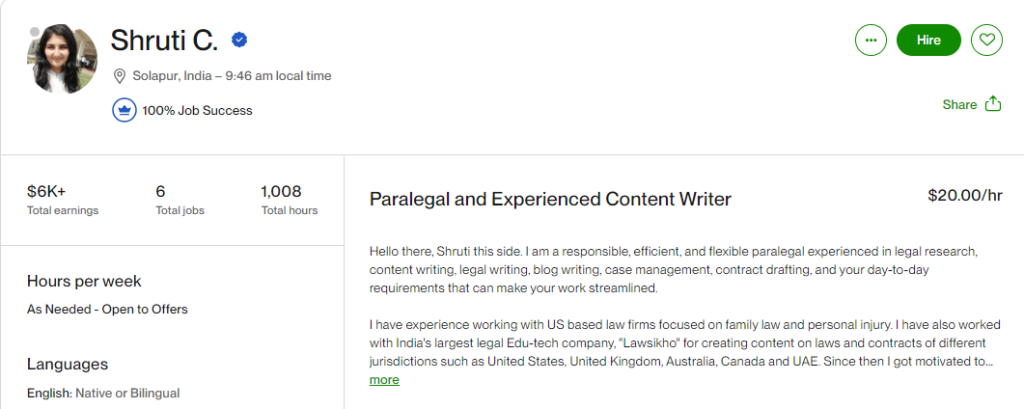Screen dimensions: 1024x409
Task: Click the 100% Job Success label
Action: coord(197,110)
